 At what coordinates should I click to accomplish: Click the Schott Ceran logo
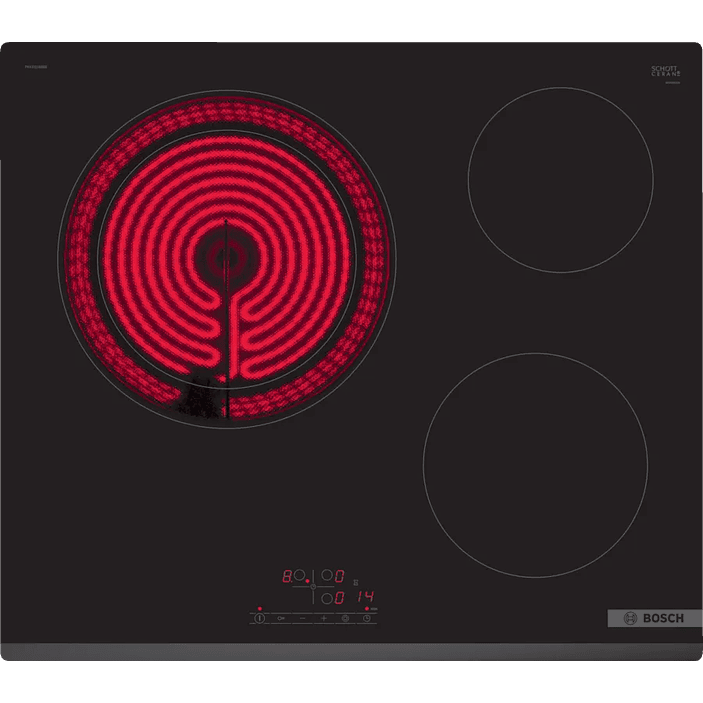(x=665, y=72)
